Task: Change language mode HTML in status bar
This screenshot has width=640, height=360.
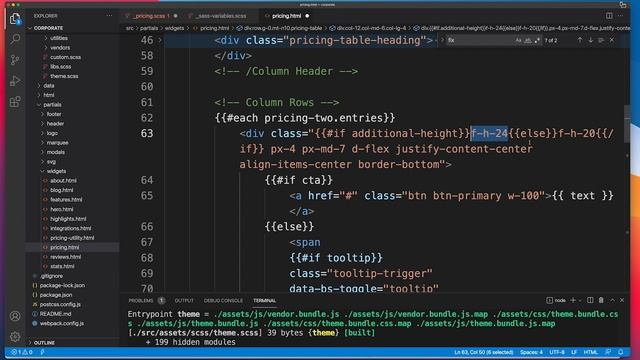Action: [590, 352]
